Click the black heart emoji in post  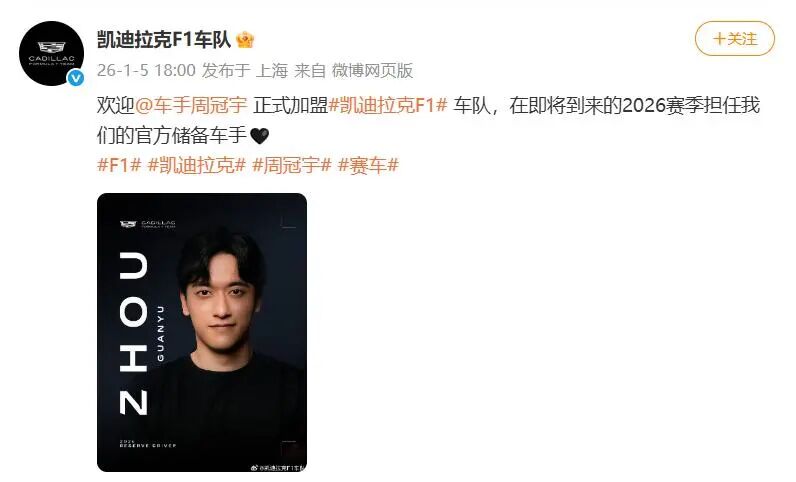[259, 136]
